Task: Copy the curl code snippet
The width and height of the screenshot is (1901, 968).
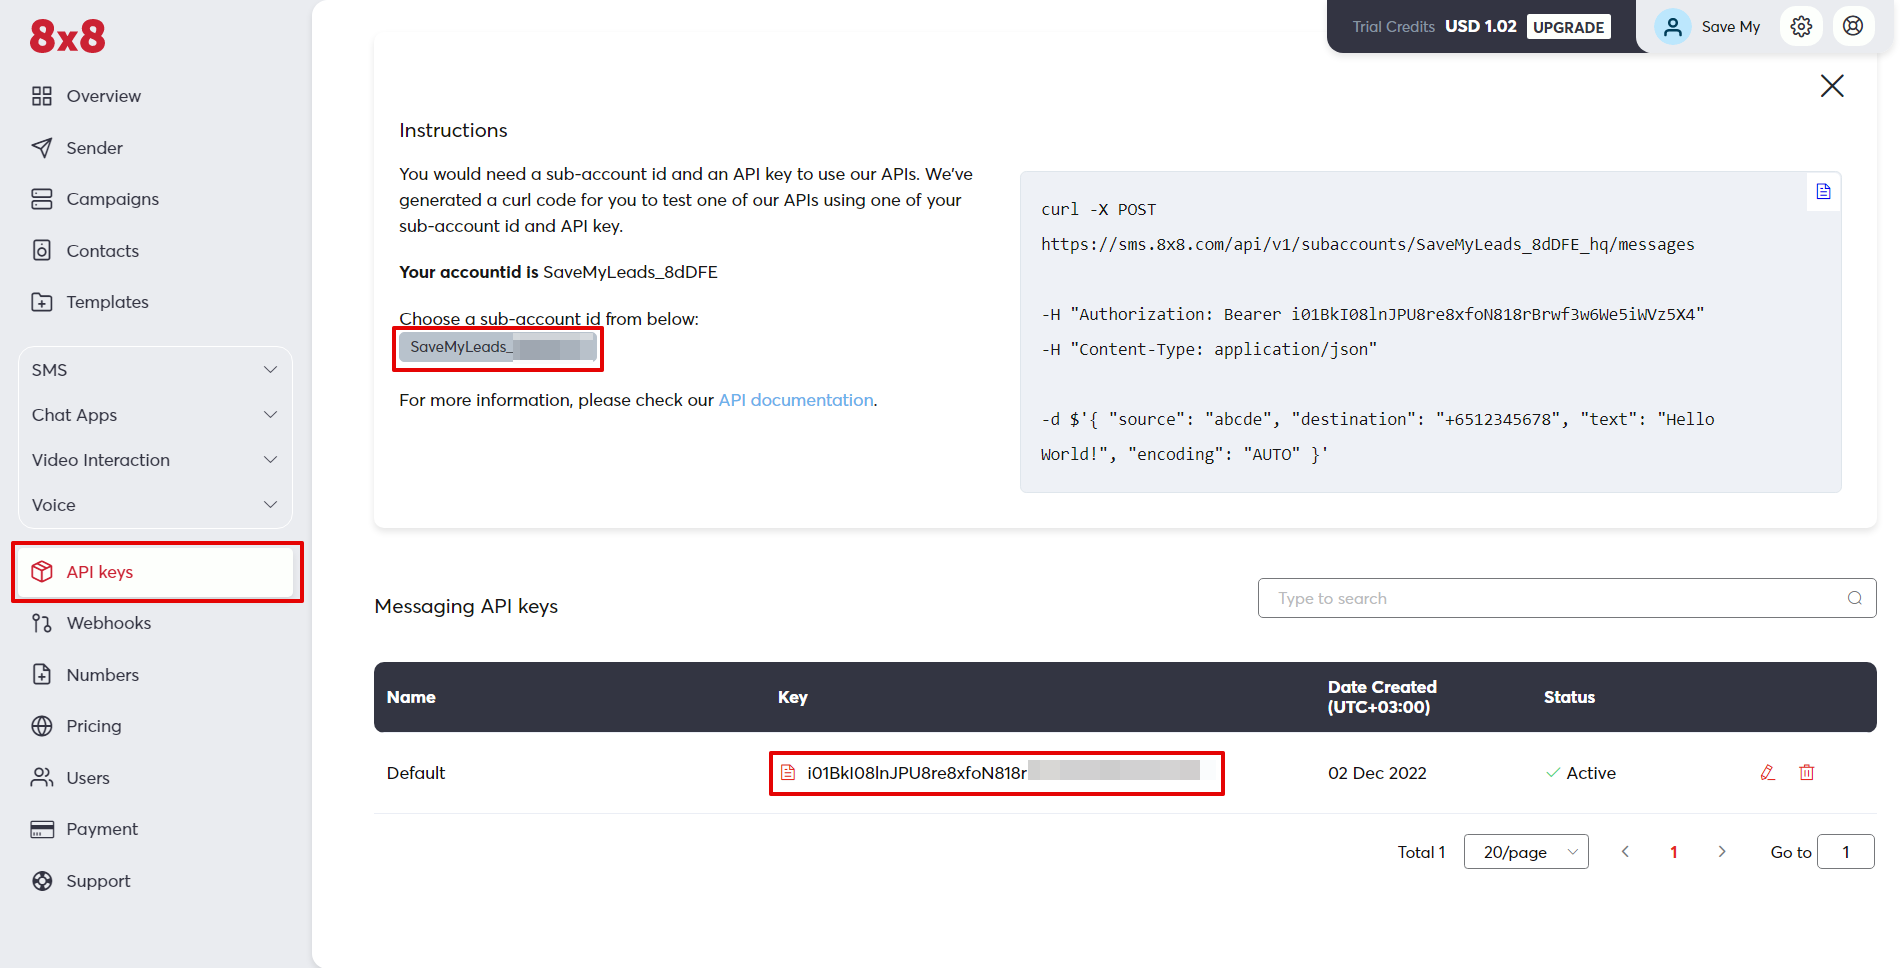Action: (x=1823, y=191)
